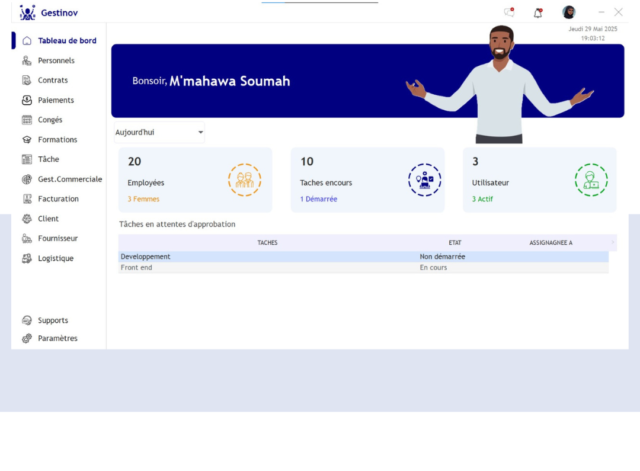Image resolution: width=640 pixels, height=471 pixels.
Task: Click the En cours status cell
Action: click(433, 268)
